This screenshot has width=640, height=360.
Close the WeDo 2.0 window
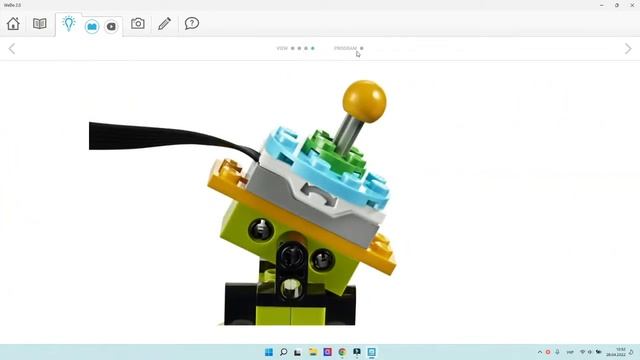pos(632,5)
